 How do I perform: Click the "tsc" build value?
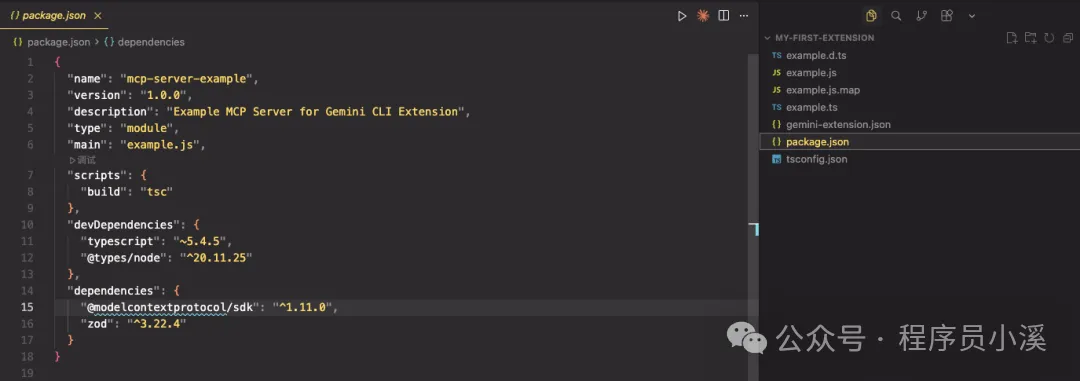click(x=156, y=192)
